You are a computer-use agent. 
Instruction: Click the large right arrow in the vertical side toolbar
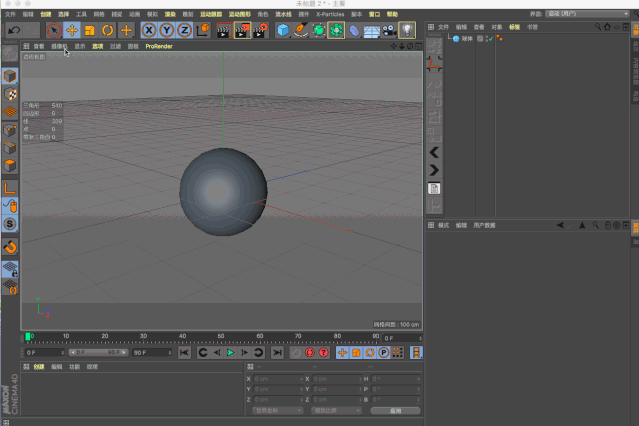434,170
